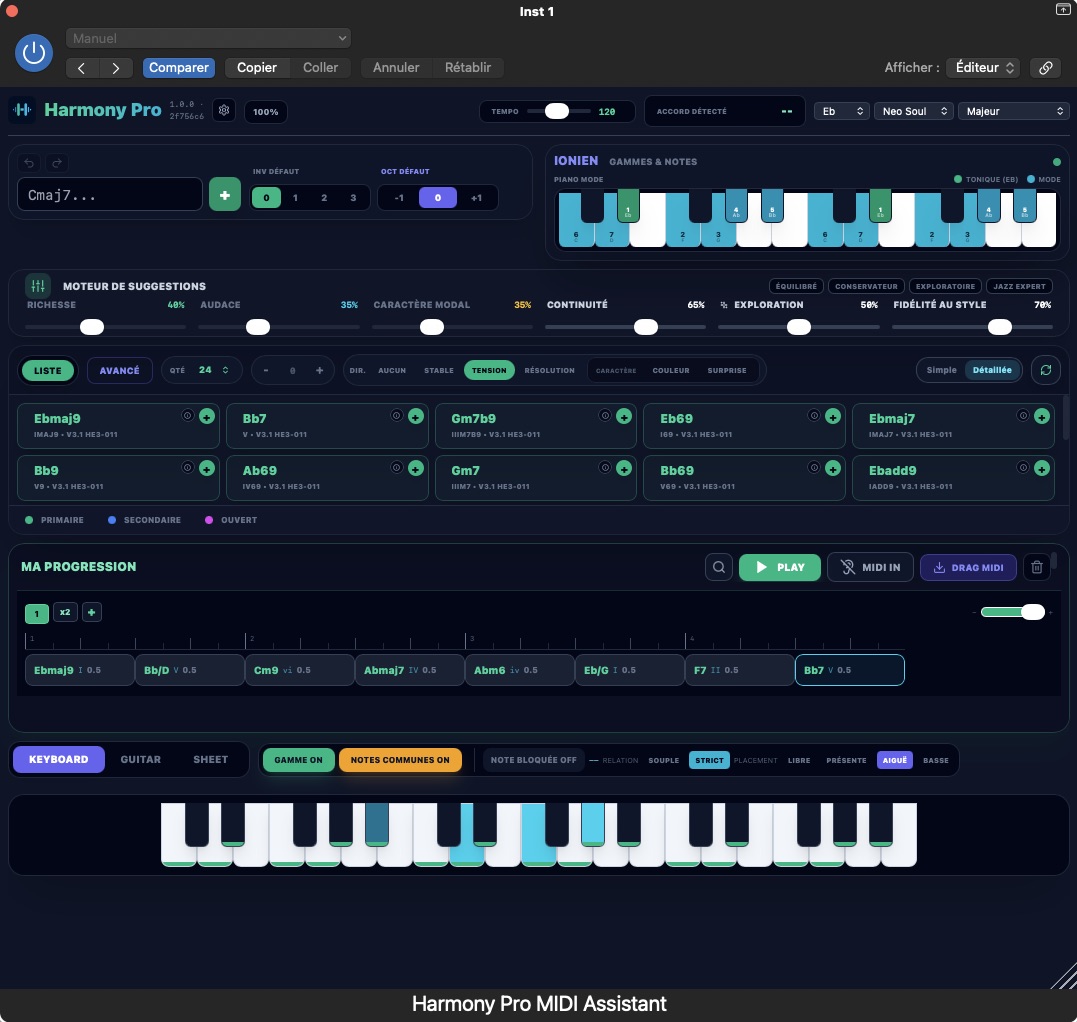Toggle Note Bloquée OFF

(534, 760)
